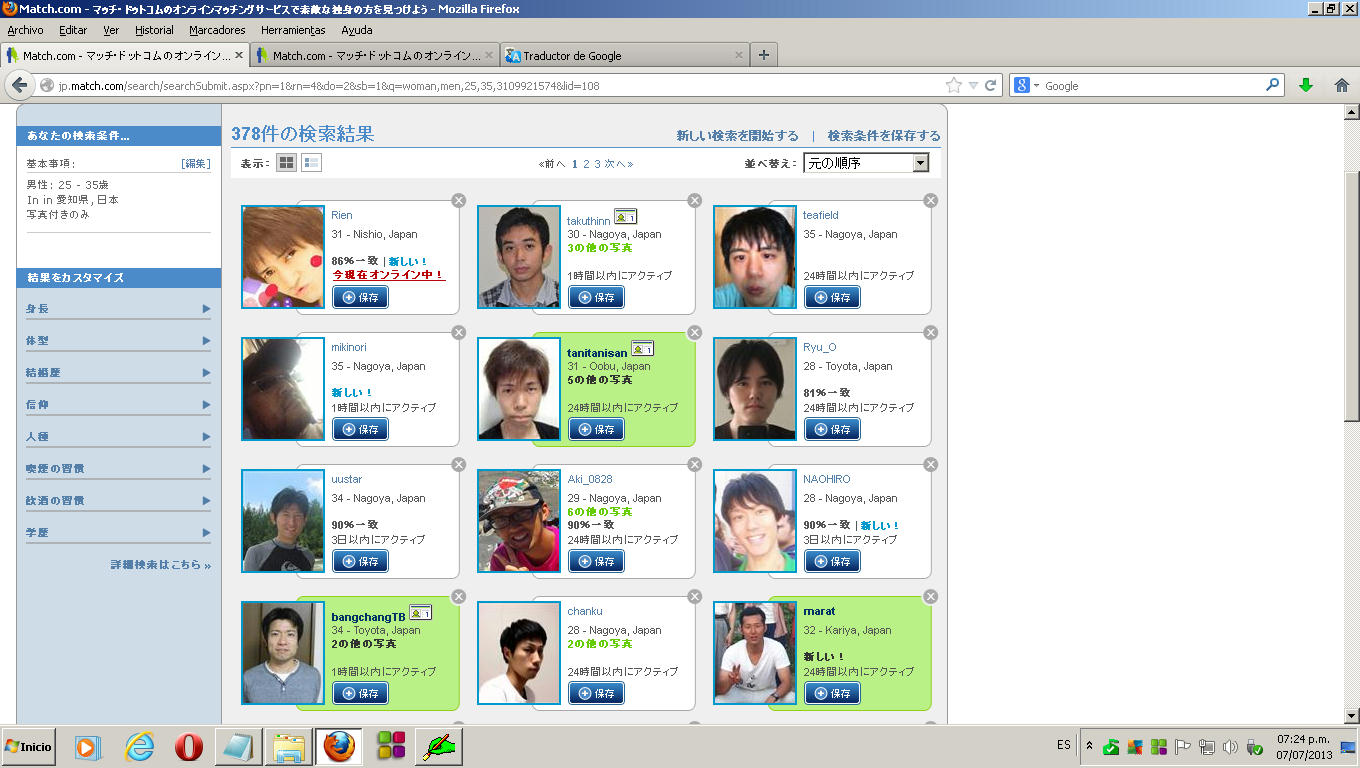Image resolution: width=1360 pixels, height=768 pixels.
Task: Go to next results page 次へ»
Action: (619, 164)
